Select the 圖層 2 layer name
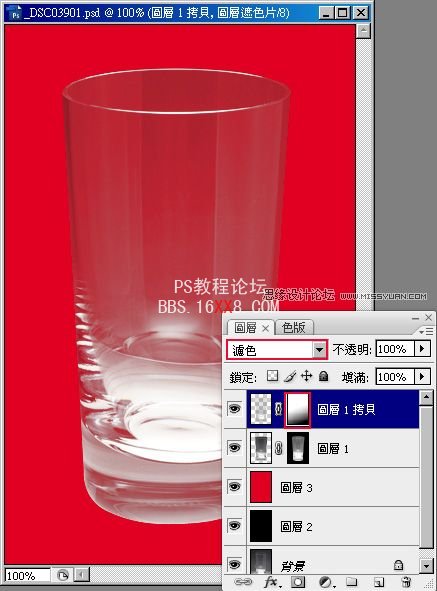The width and height of the screenshot is (437, 591). 296,527
